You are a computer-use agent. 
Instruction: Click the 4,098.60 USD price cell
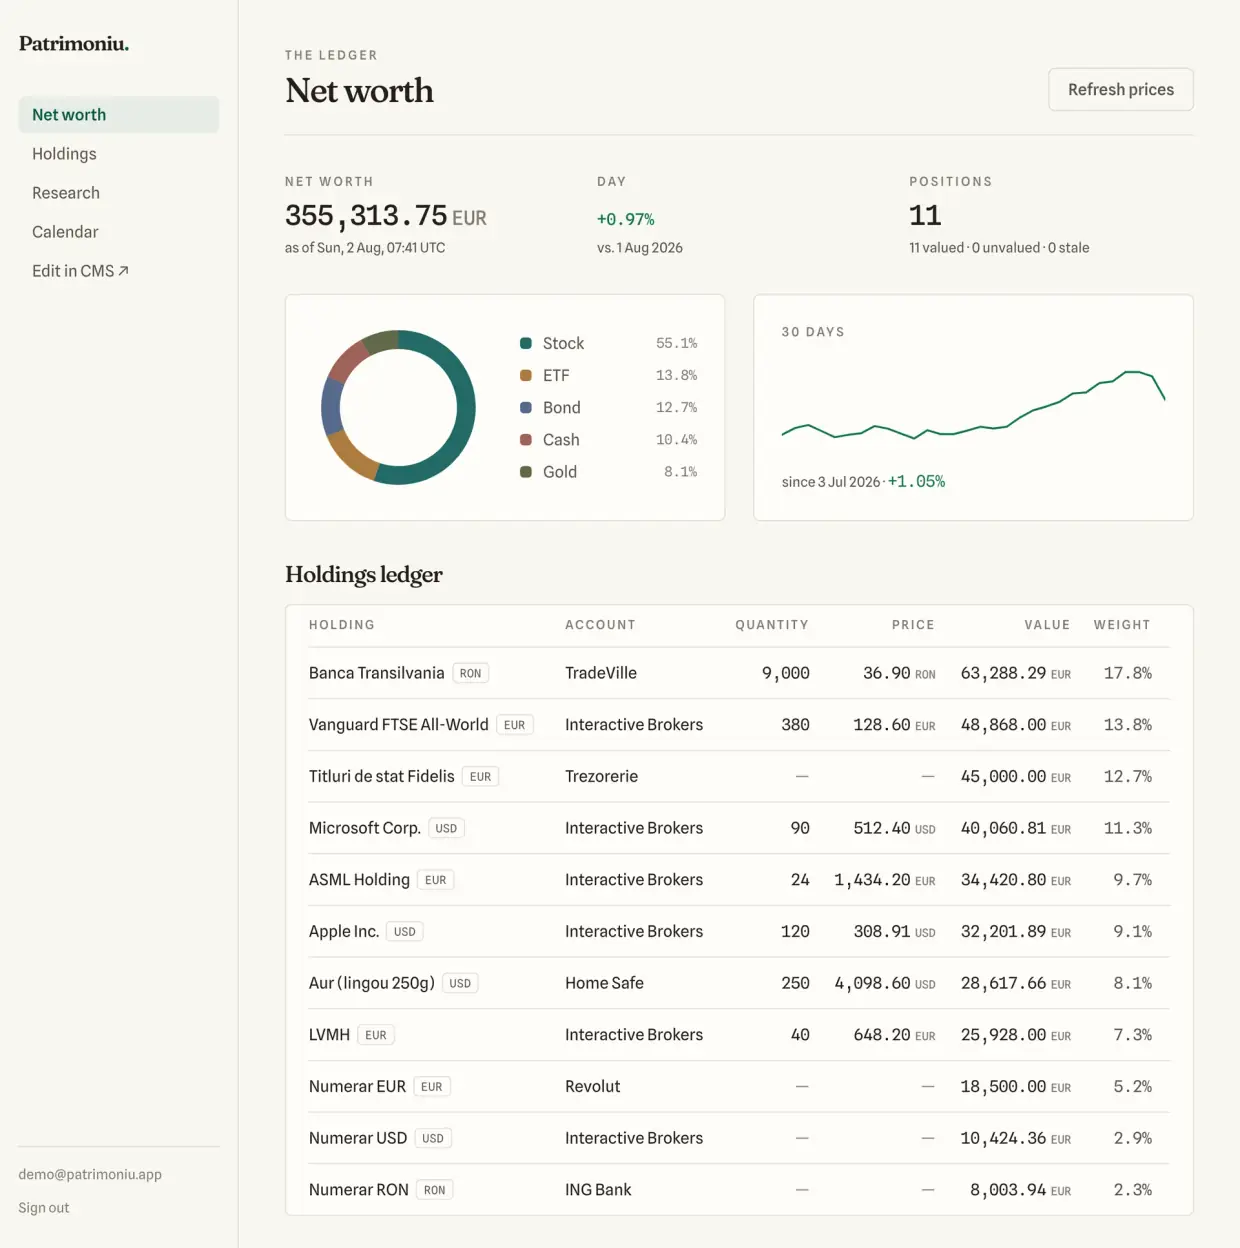point(885,983)
